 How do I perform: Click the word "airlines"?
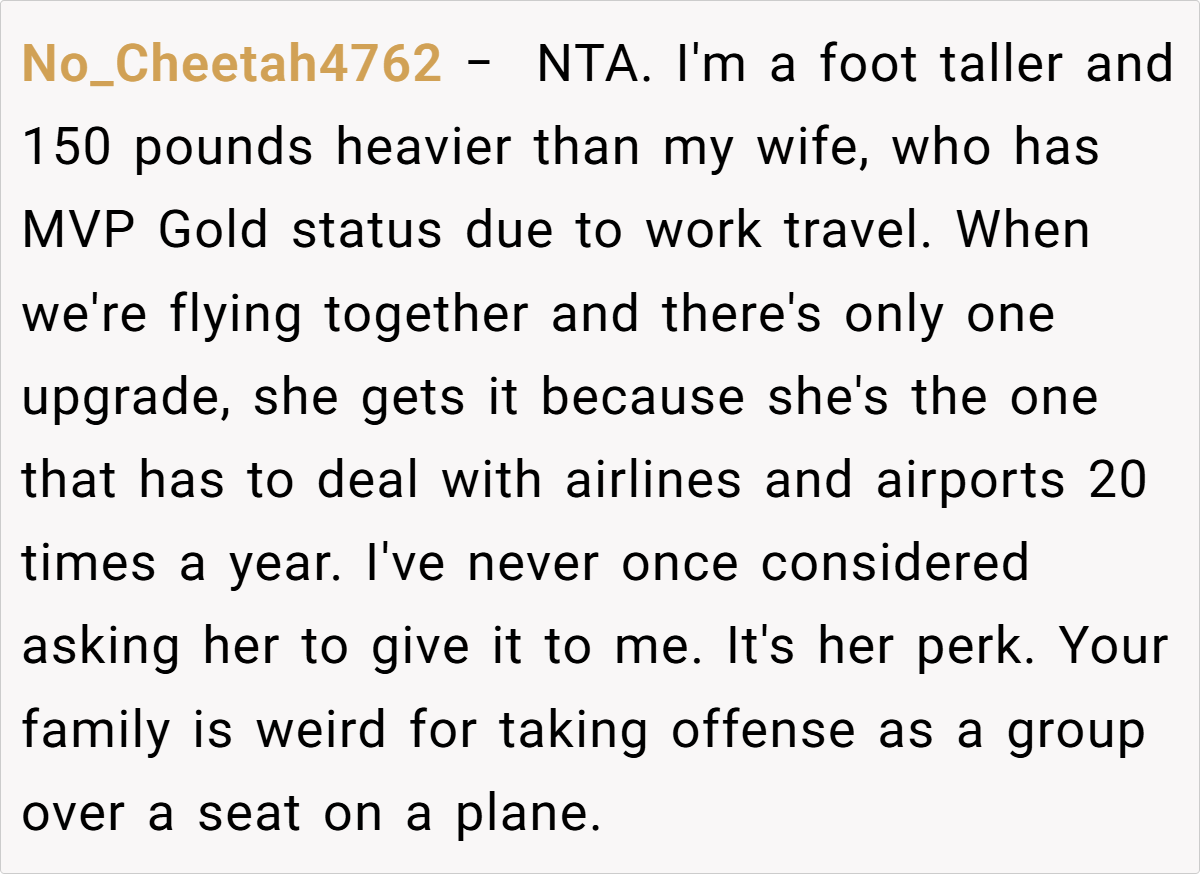pyautogui.click(x=654, y=481)
